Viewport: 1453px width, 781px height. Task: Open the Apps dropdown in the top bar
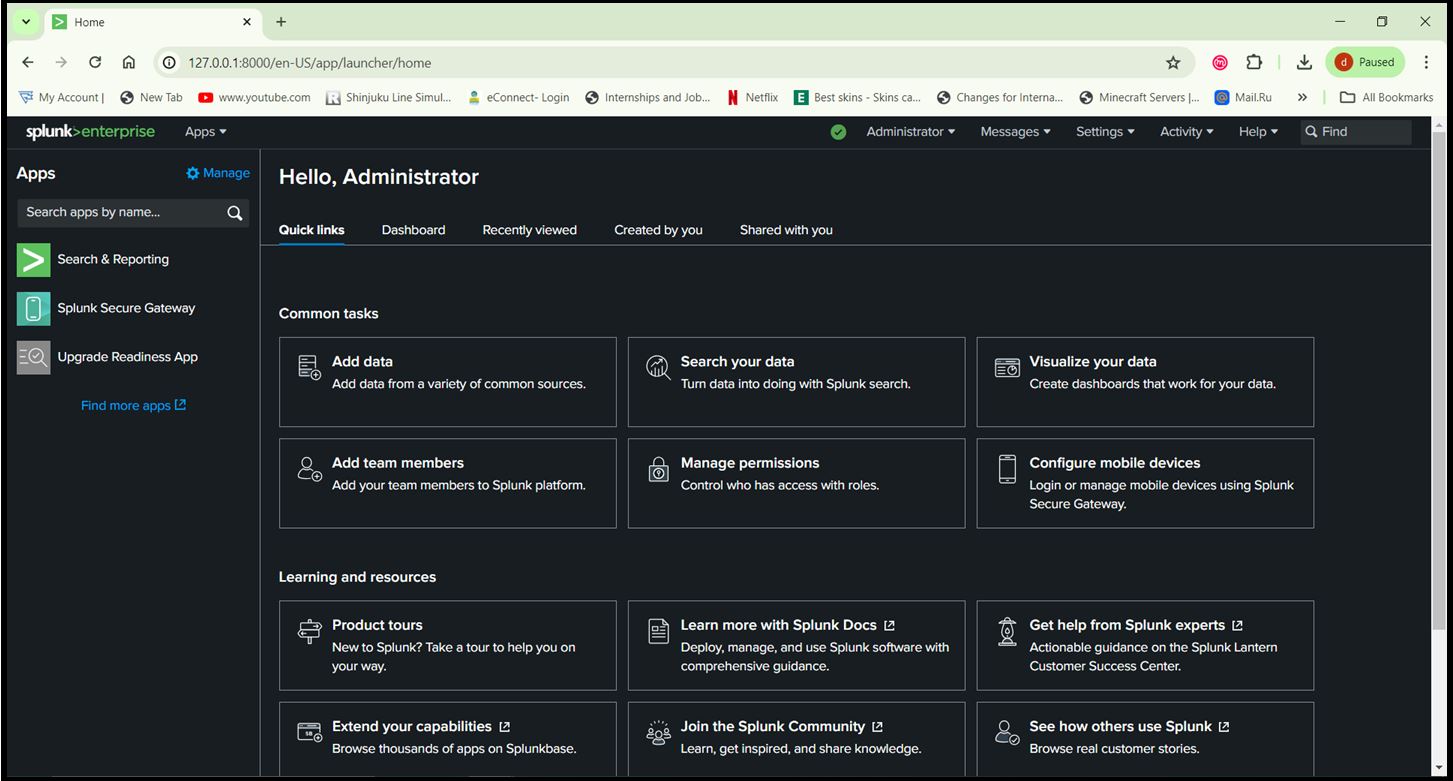tap(204, 131)
